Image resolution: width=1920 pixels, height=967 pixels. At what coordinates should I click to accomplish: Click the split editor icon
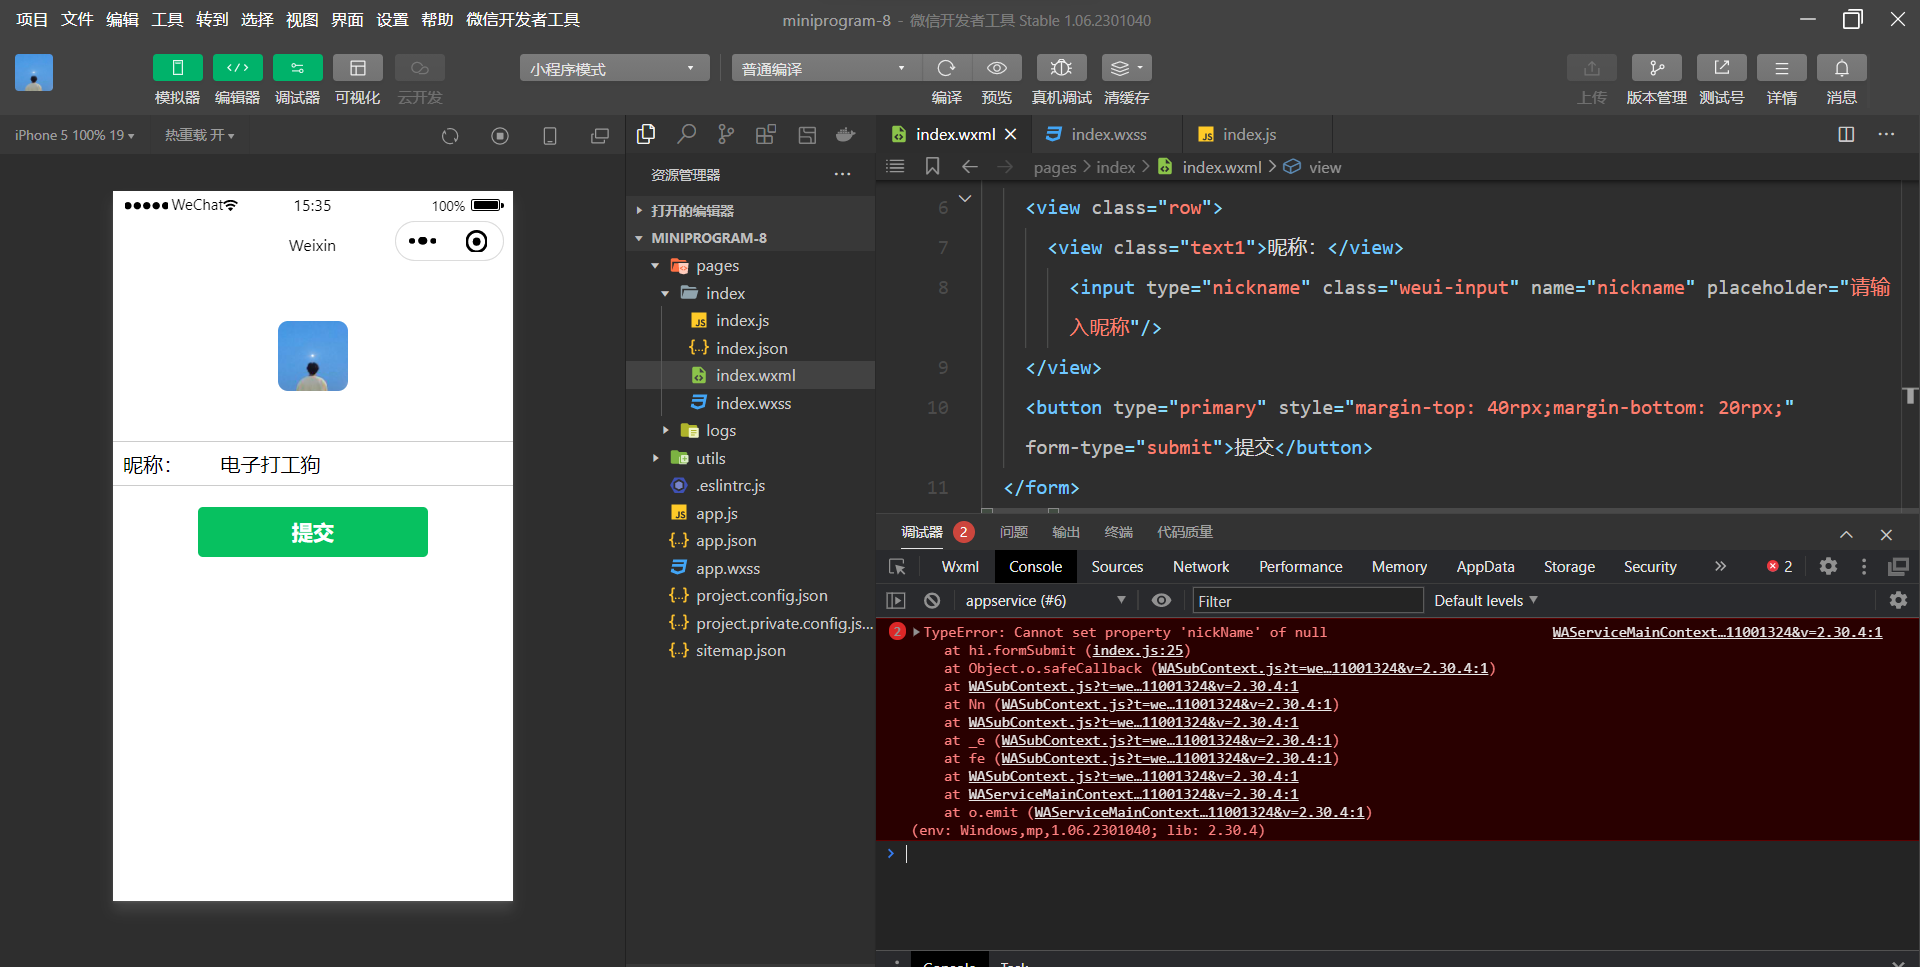click(1846, 134)
